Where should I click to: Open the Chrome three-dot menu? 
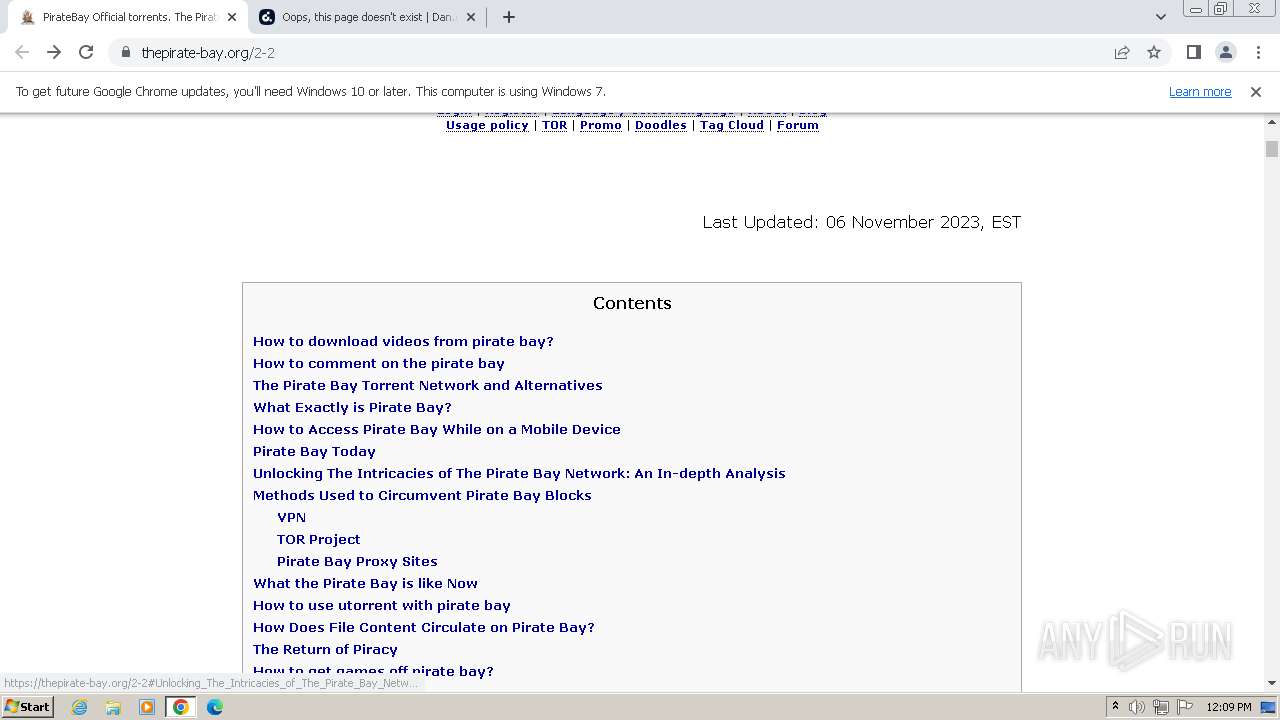1258,52
